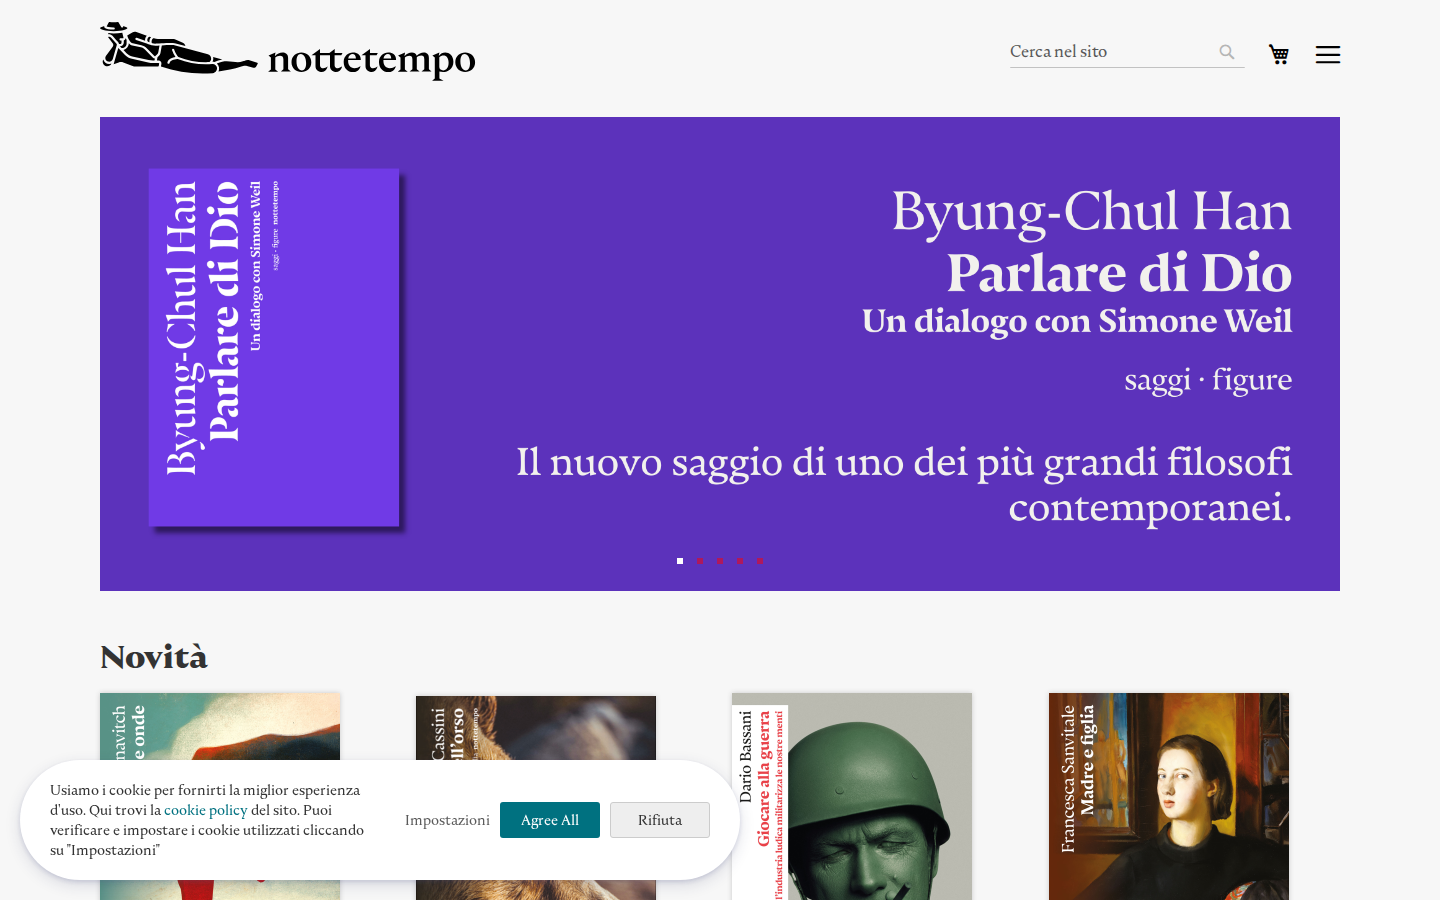Open the shopping cart
The width and height of the screenshot is (1440, 900).
[x=1279, y=54]
